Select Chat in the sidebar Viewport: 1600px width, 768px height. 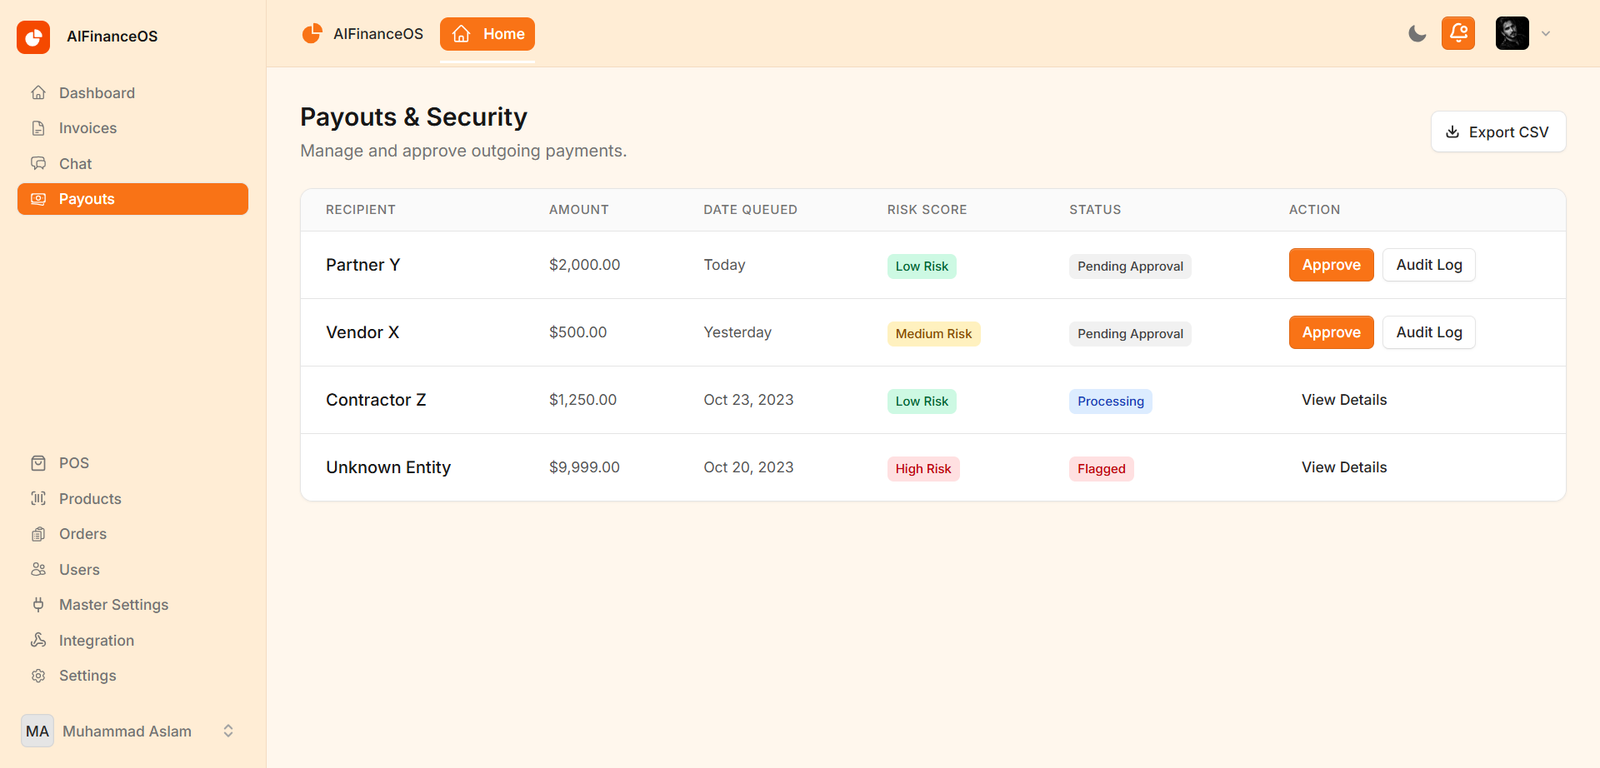point(132,164)
